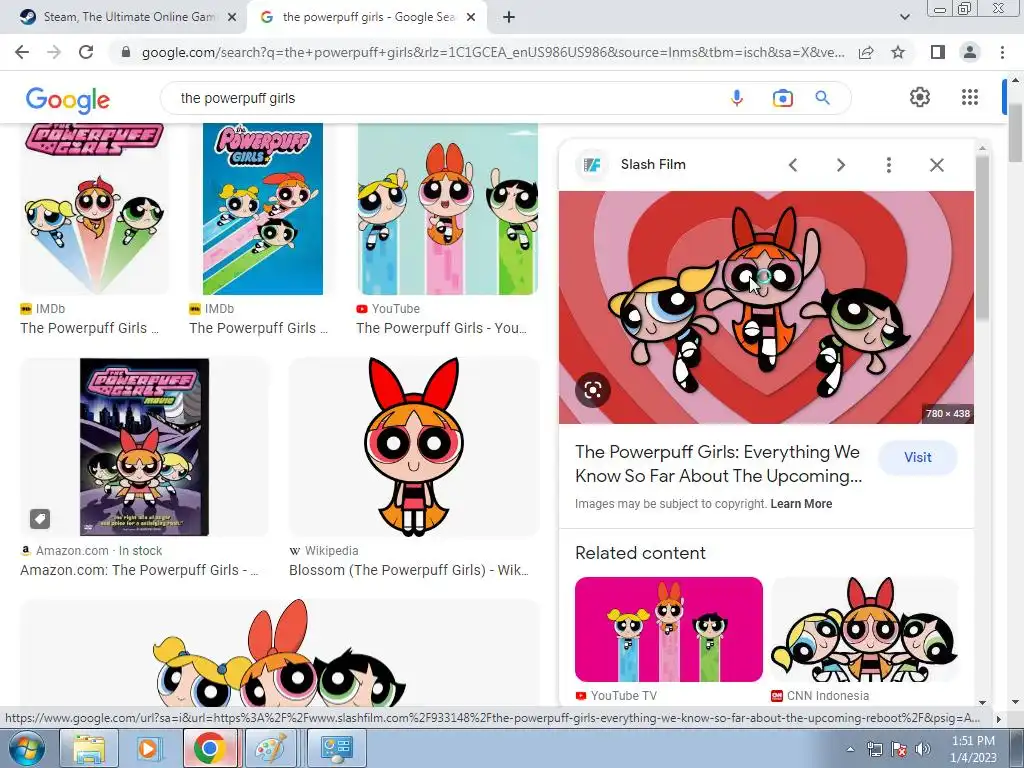Click the preview panel scrollbar down arrow
Viewport: 1024px width, 768px height.
pyautogui.click(x=982, y=703)
